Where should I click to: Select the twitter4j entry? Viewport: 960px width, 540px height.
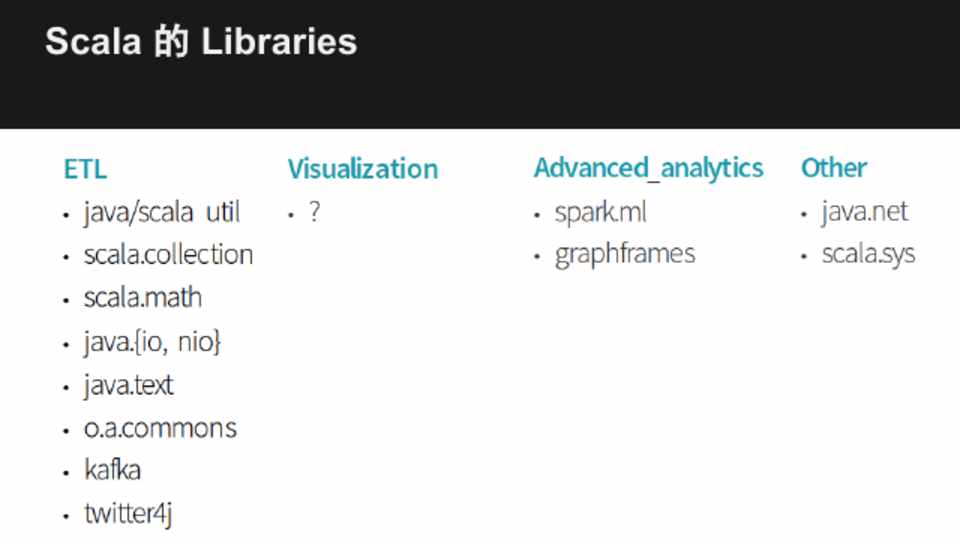(x=129, y=514)
